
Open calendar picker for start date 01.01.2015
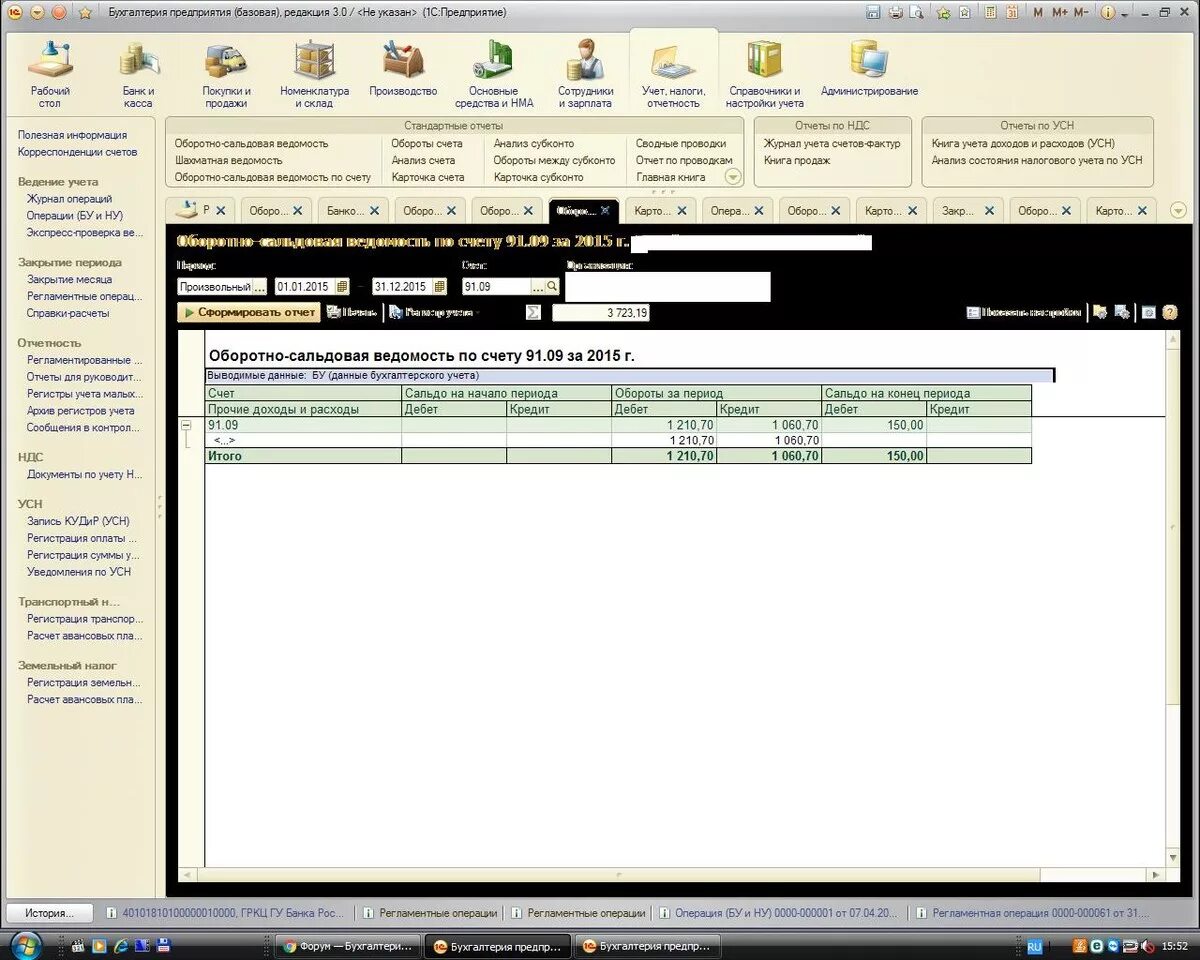pyautogui.click(x=341, y=286)
